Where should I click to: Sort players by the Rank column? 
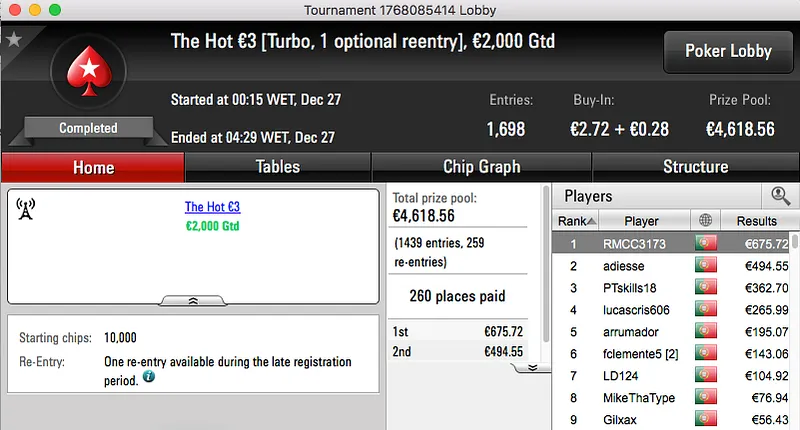[x=577, y=221]
